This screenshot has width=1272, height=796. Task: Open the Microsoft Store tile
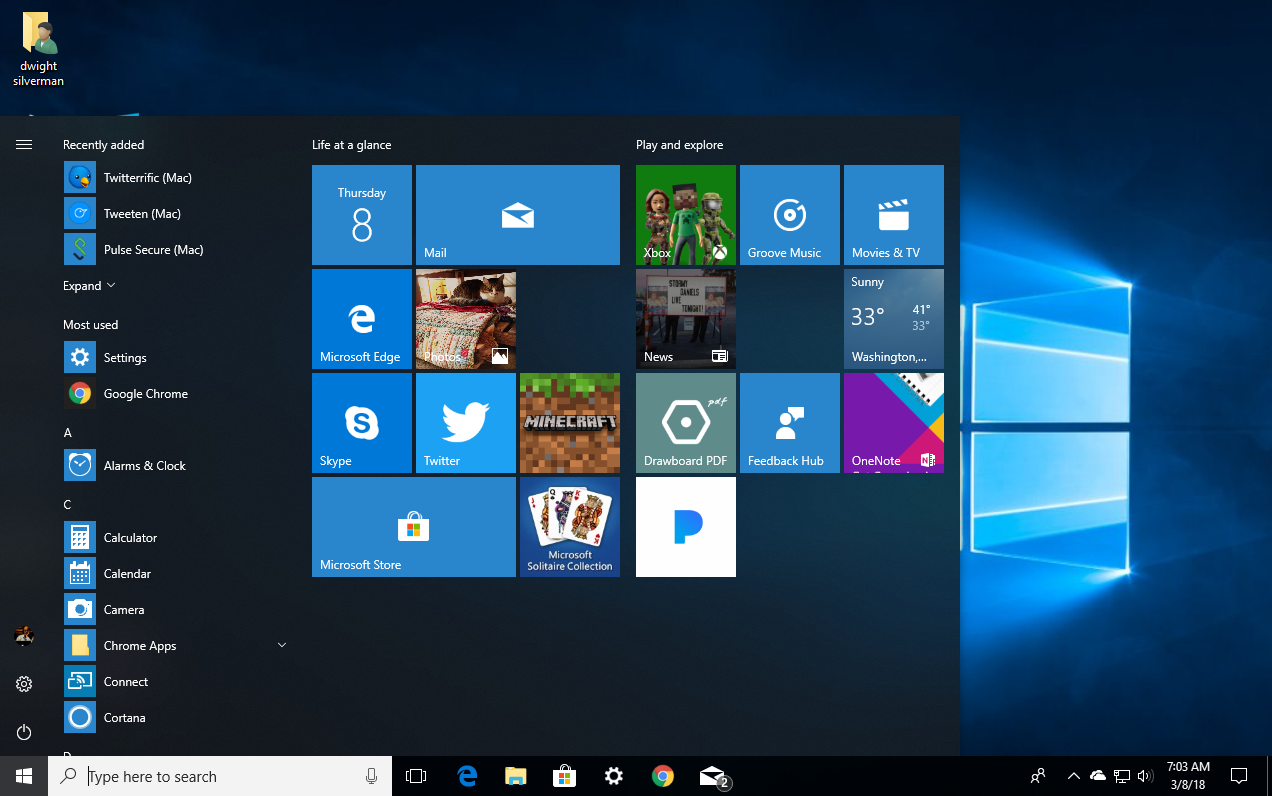(414, 527)
